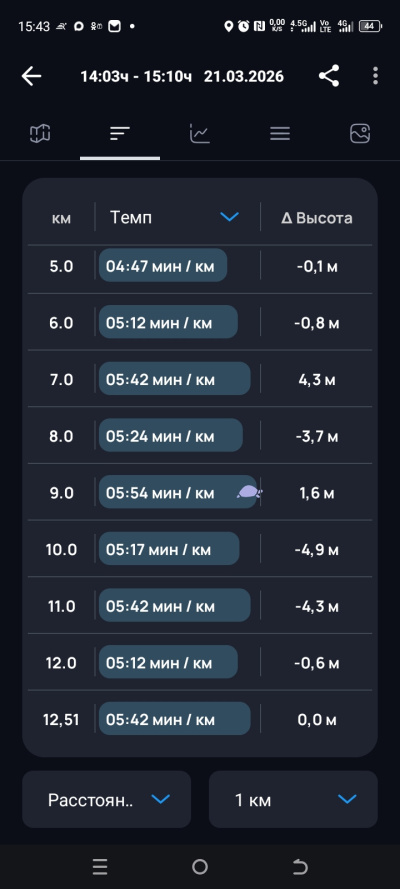The width and height of the screenshot is (400, 889).
Task: Open the photos gallery tab icon
Action: (x=360, y=134)
